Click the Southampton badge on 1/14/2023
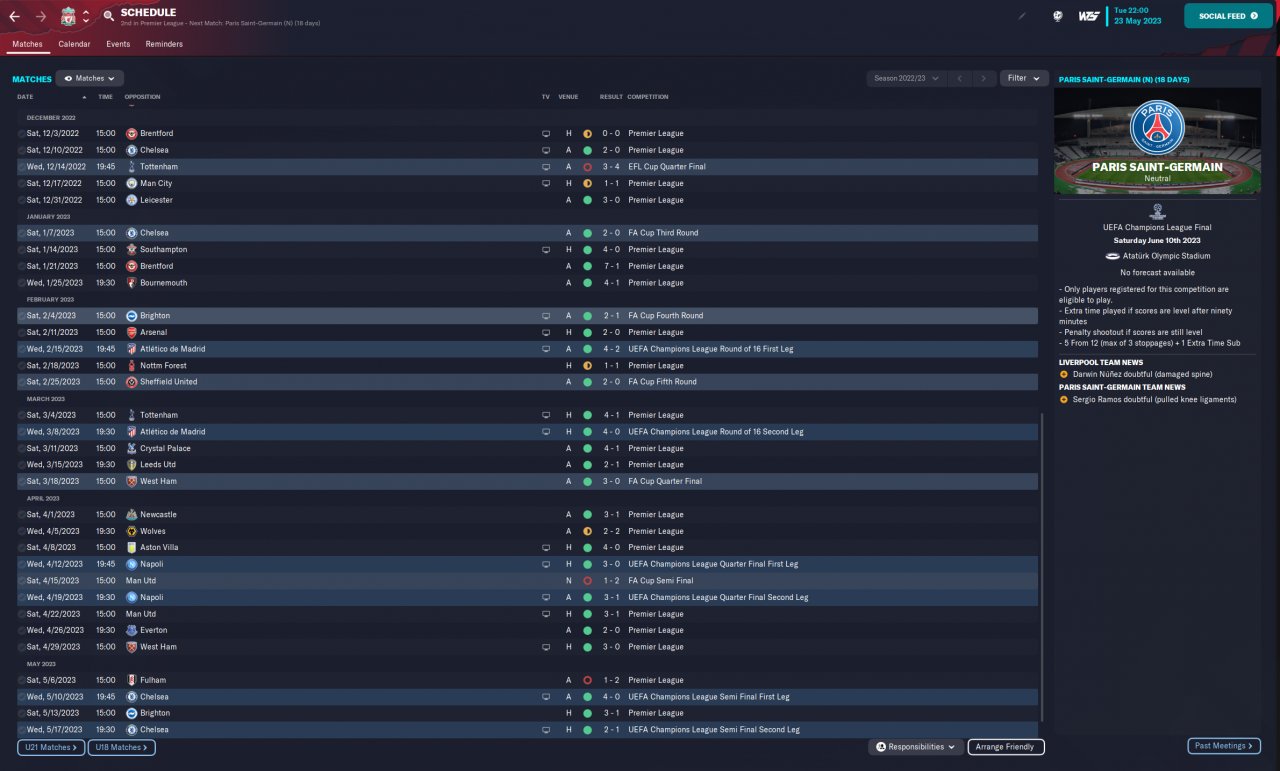 coord(131,249)
